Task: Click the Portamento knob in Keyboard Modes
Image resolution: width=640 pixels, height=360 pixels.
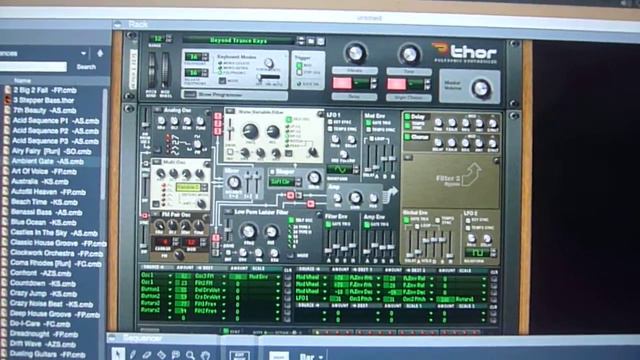Action: [x=269, y=62]
